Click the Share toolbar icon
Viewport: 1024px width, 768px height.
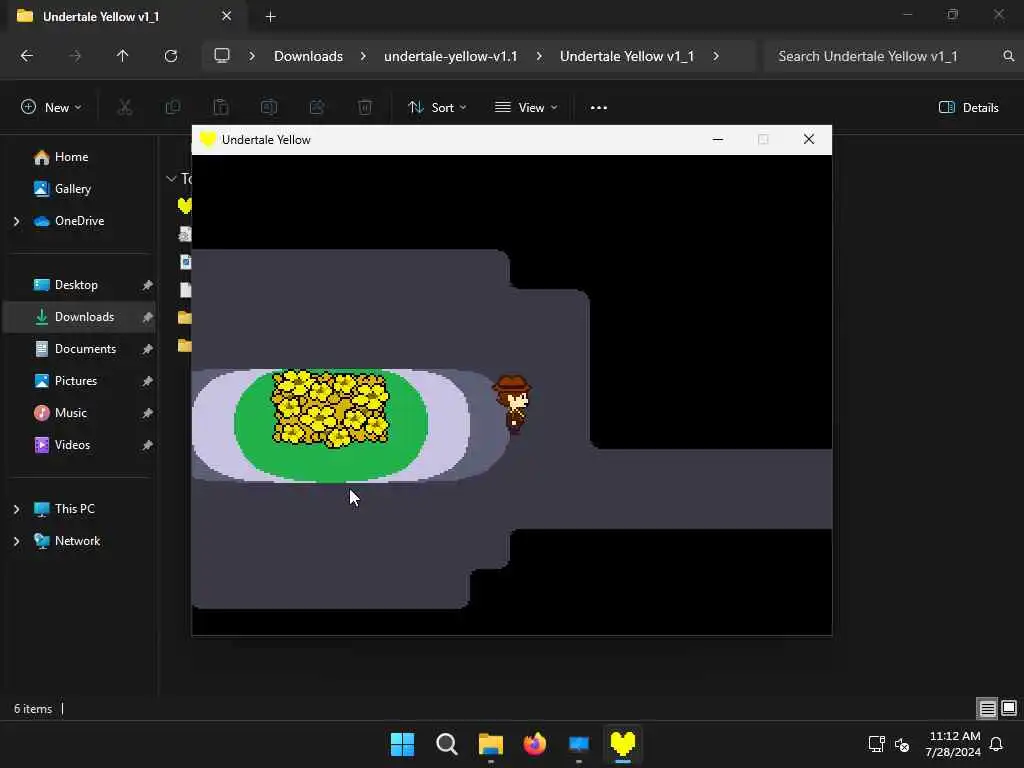click(317, 108)
